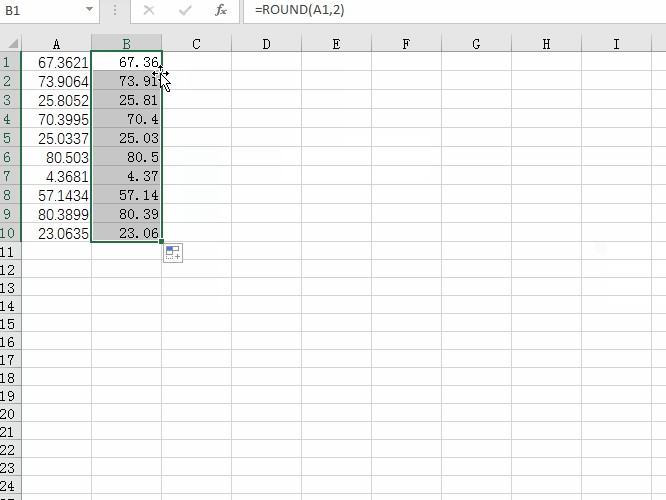
Task: Click the Cancel X icon in formula bar
Action: coord(149,10)
